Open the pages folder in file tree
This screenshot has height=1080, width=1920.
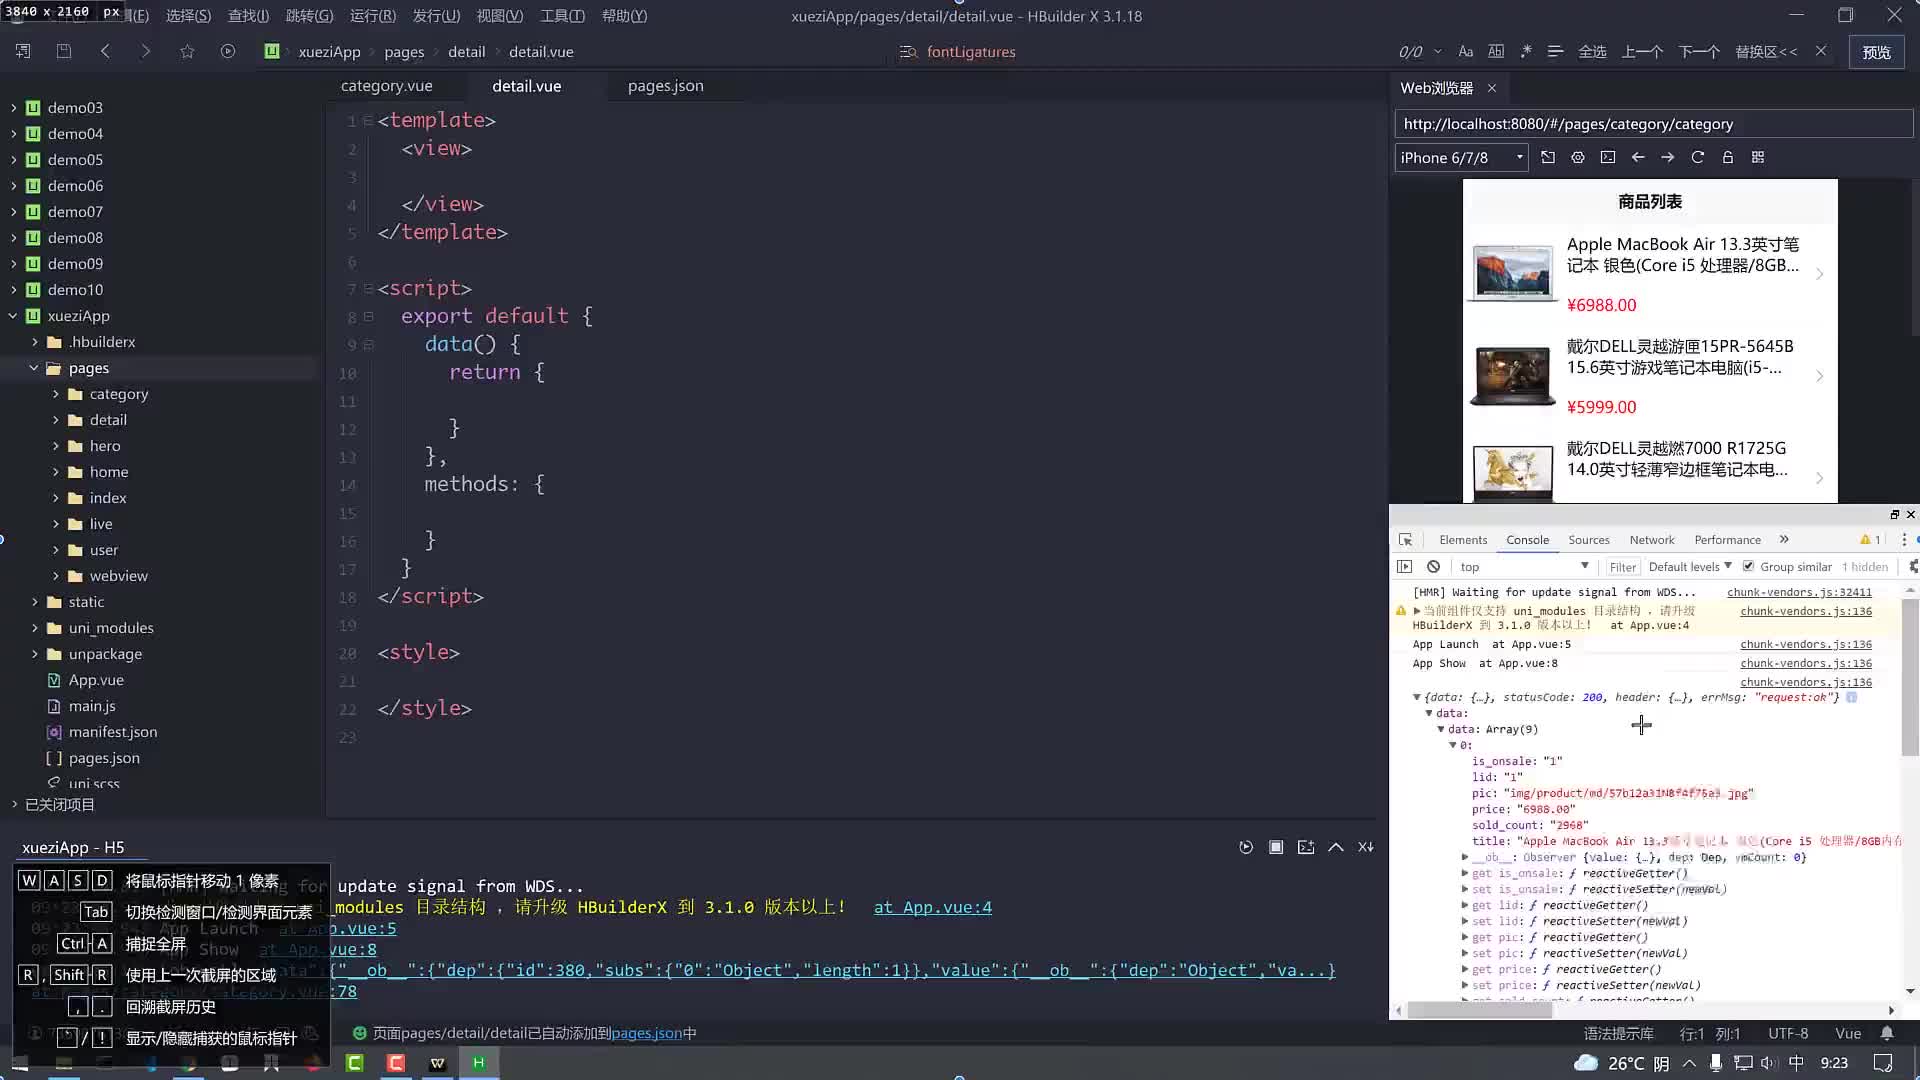[x=88, y=368]
